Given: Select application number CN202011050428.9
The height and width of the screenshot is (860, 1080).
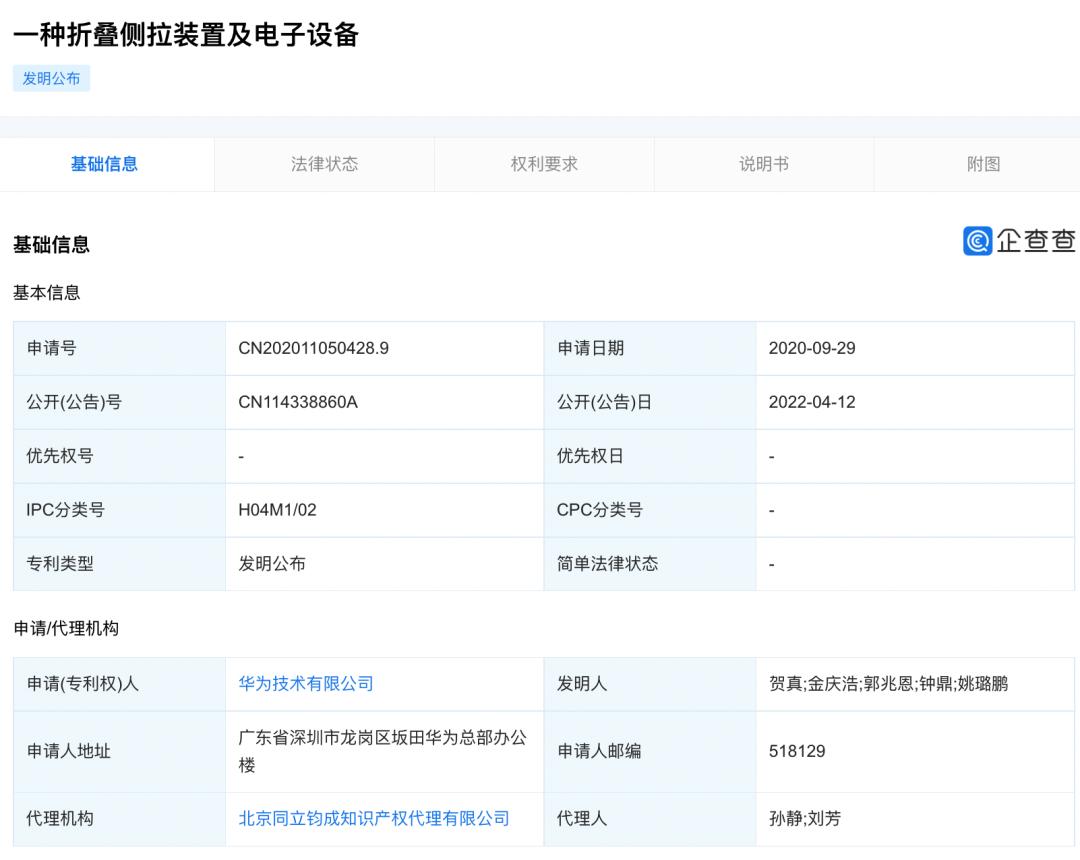Looking at the screenshot, I should (x=313, y=348).
